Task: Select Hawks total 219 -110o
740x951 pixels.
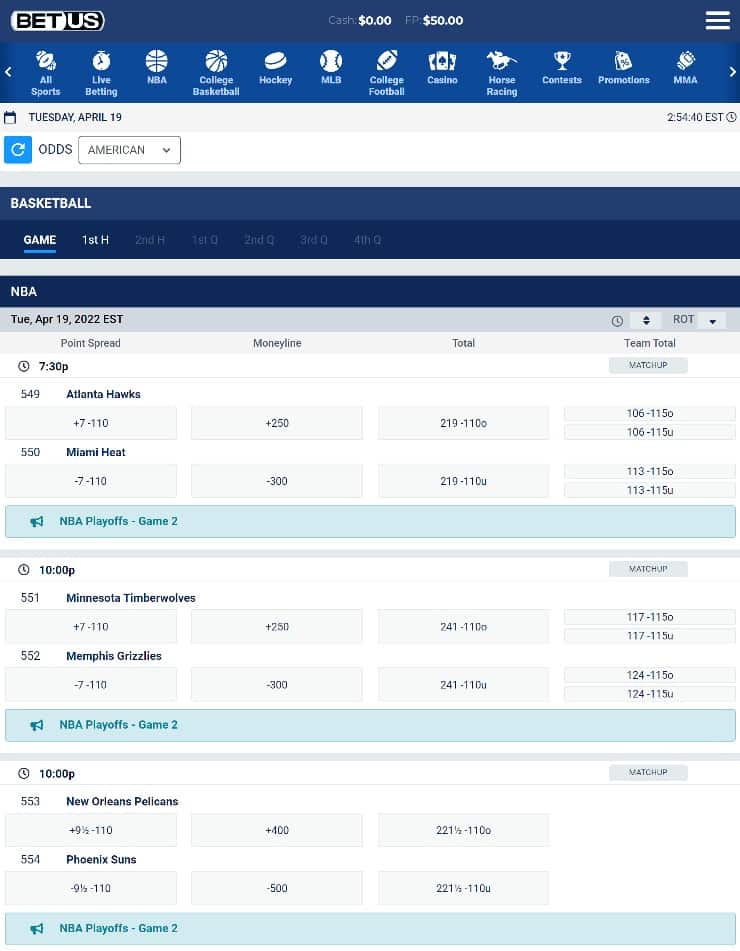Action: (x=463, y=423)
